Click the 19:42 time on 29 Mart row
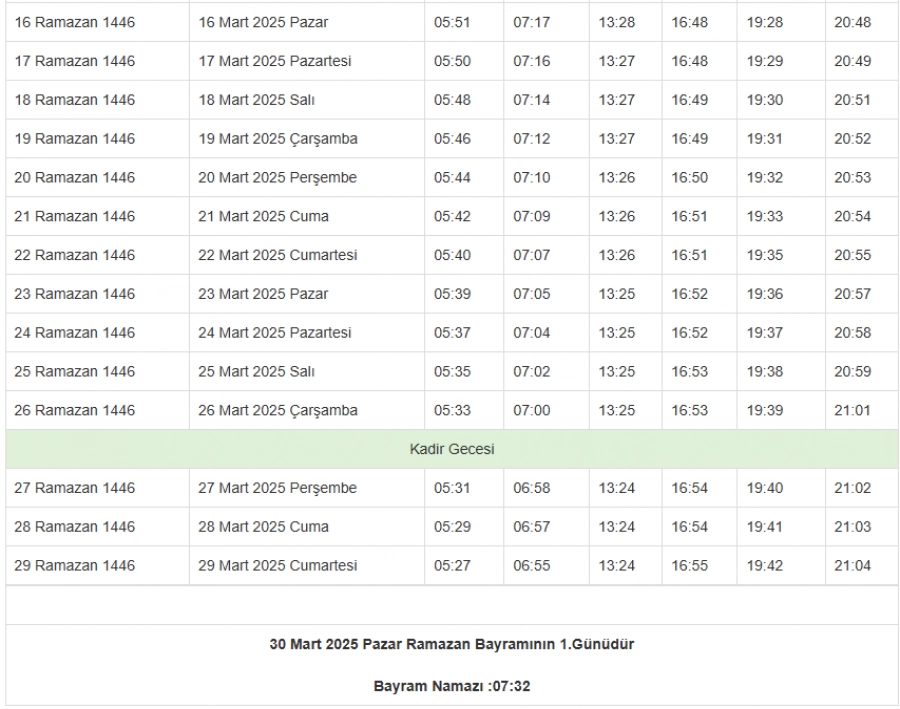This screenshot has height=709, width=900. click(x=763, y=566)
